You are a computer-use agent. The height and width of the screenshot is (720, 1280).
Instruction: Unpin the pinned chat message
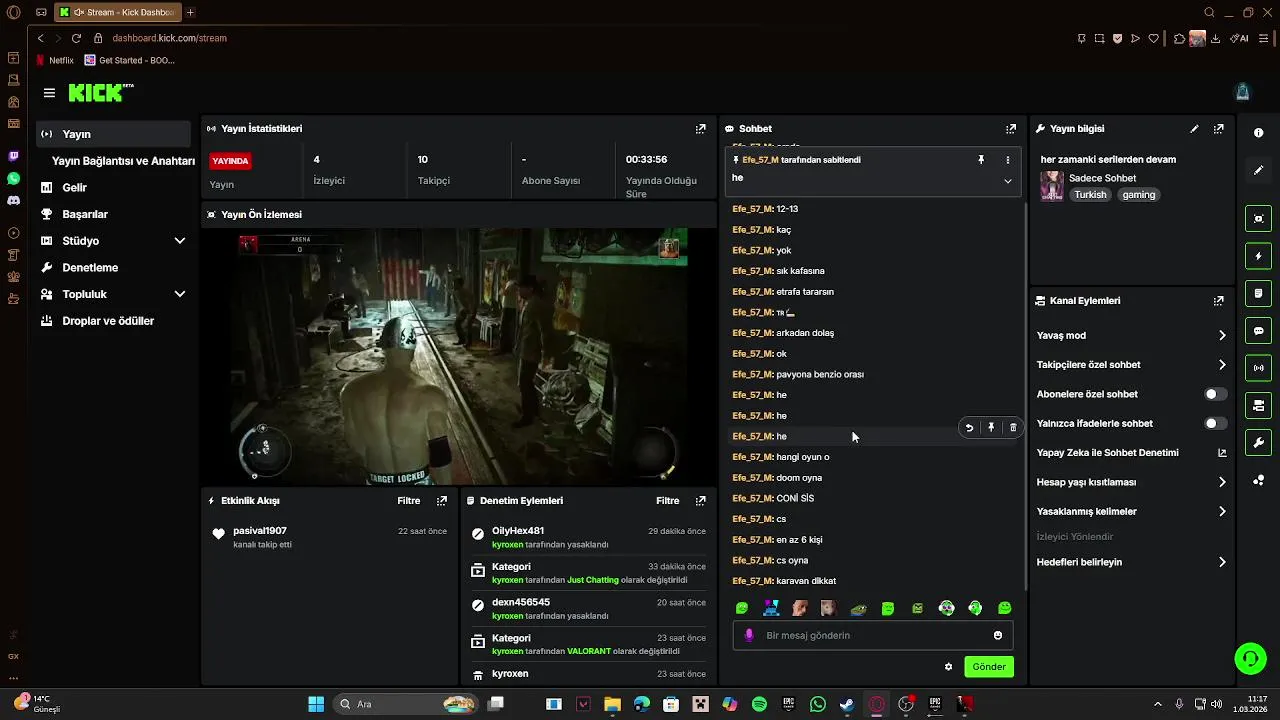pyautogui.click(x=981, y=160)
